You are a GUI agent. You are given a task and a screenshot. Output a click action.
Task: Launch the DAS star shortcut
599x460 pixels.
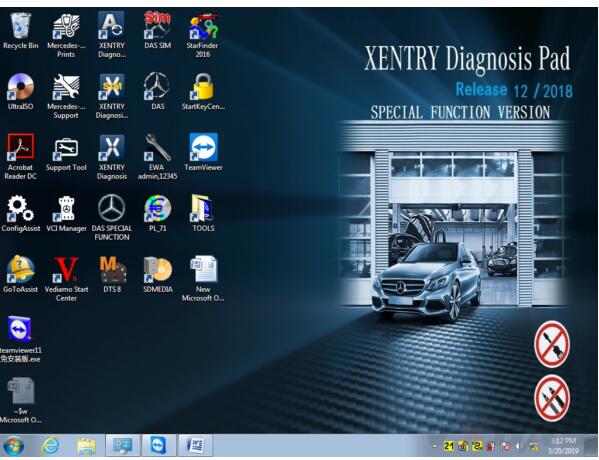coord(157,92)
